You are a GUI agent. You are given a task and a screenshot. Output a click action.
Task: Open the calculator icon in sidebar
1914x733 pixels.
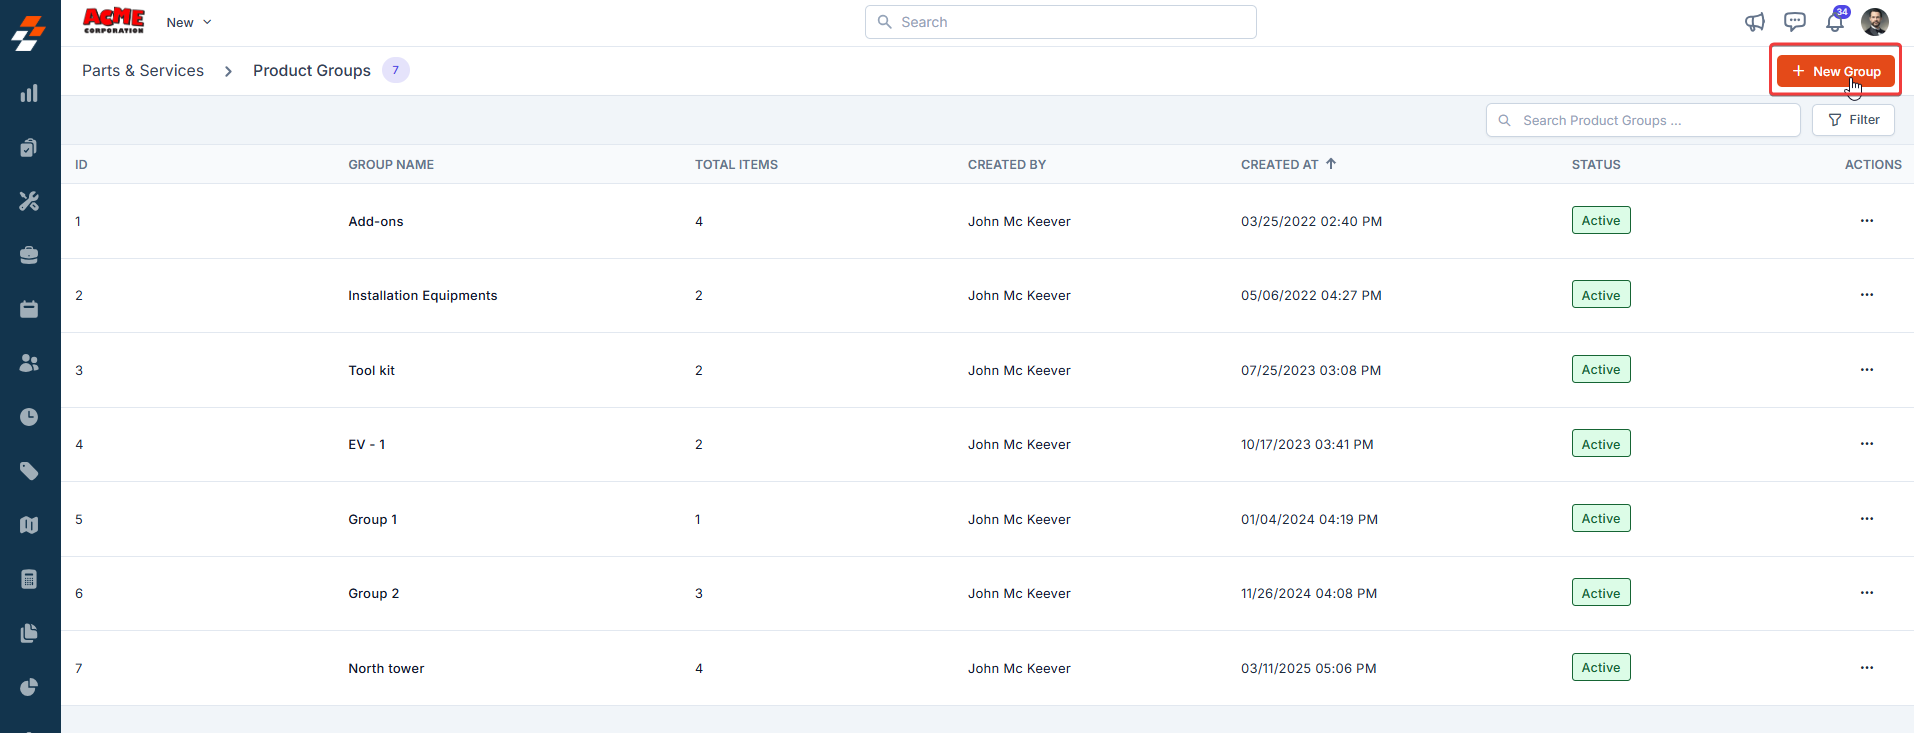[x=29, y=579]
